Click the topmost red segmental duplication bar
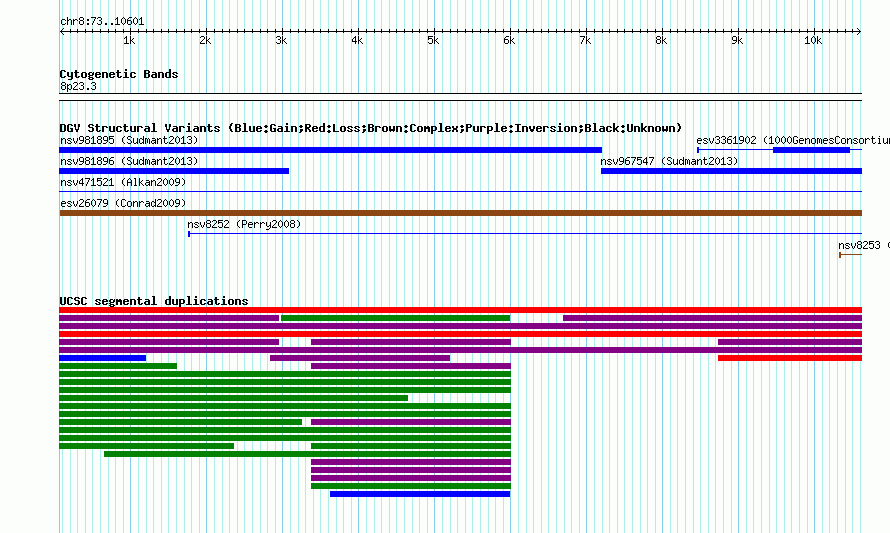 pyautogui.click(x=461, y=310)
